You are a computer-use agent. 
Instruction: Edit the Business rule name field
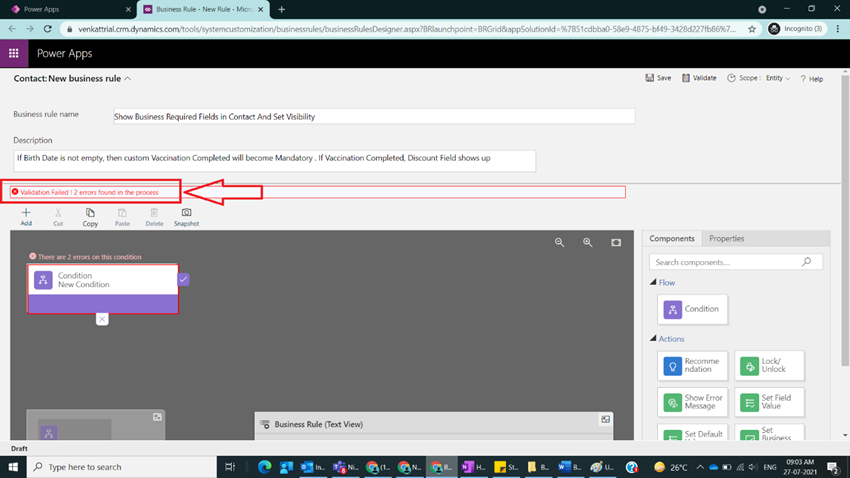[x=374, y=116]
